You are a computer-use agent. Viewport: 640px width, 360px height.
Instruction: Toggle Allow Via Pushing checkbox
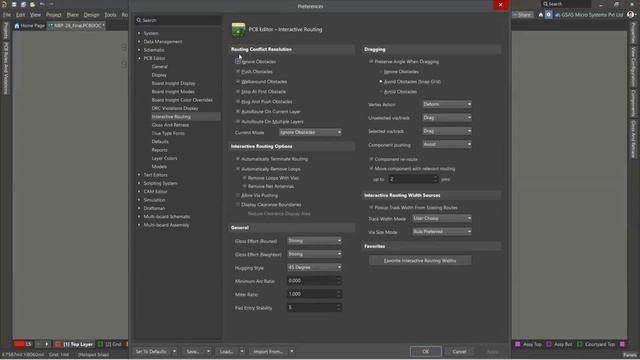coord(238,196)
